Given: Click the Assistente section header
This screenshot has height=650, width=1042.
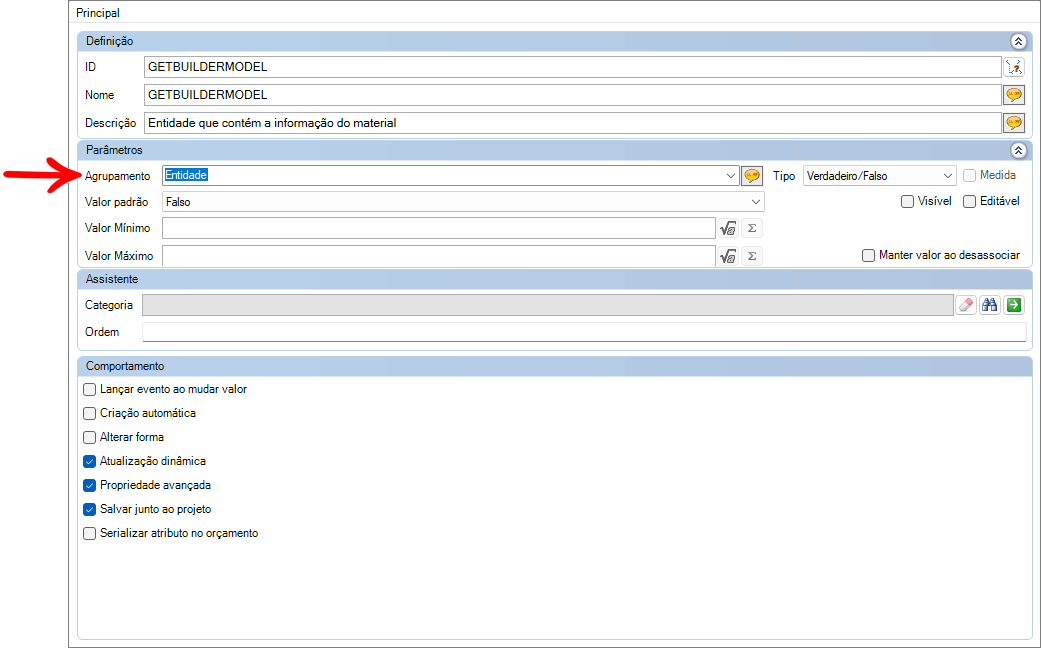Looking at the screenshot, I should (x=555, y=279).
